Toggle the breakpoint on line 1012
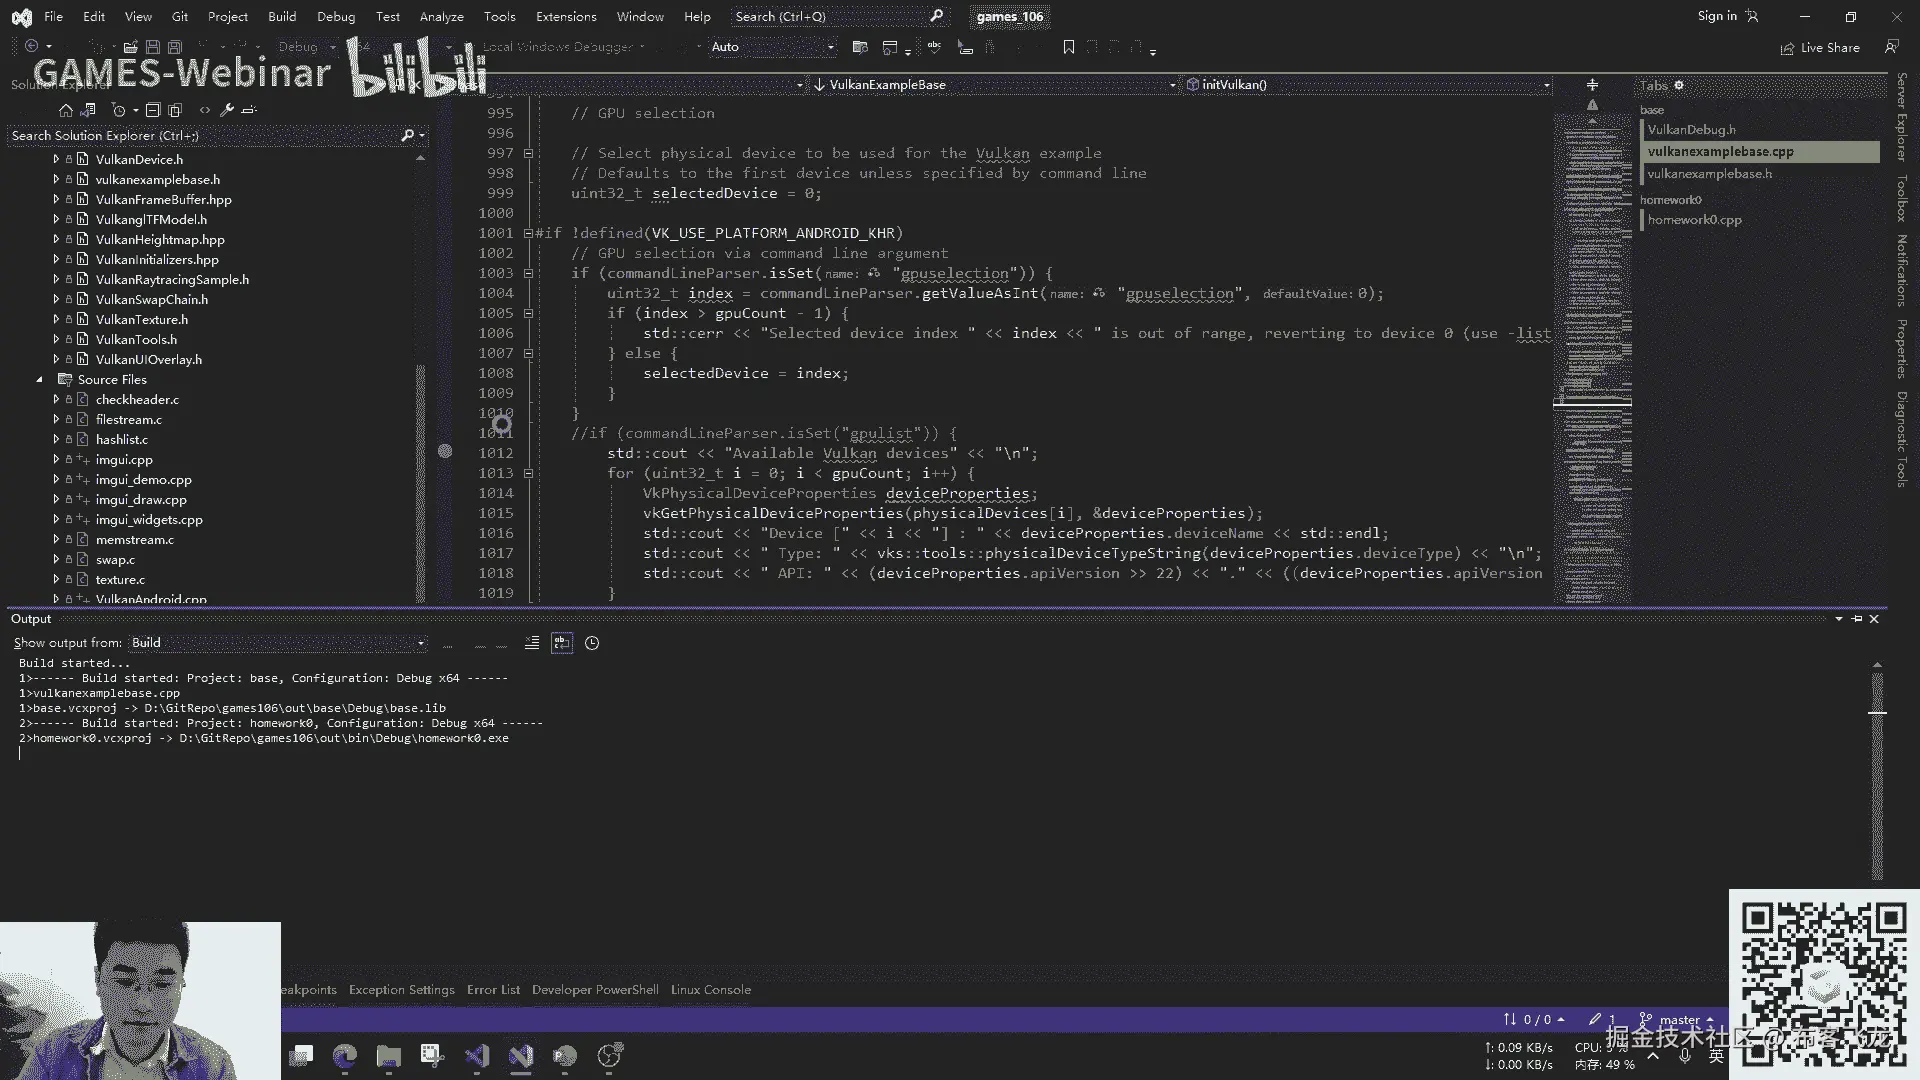 pos(445,452)
